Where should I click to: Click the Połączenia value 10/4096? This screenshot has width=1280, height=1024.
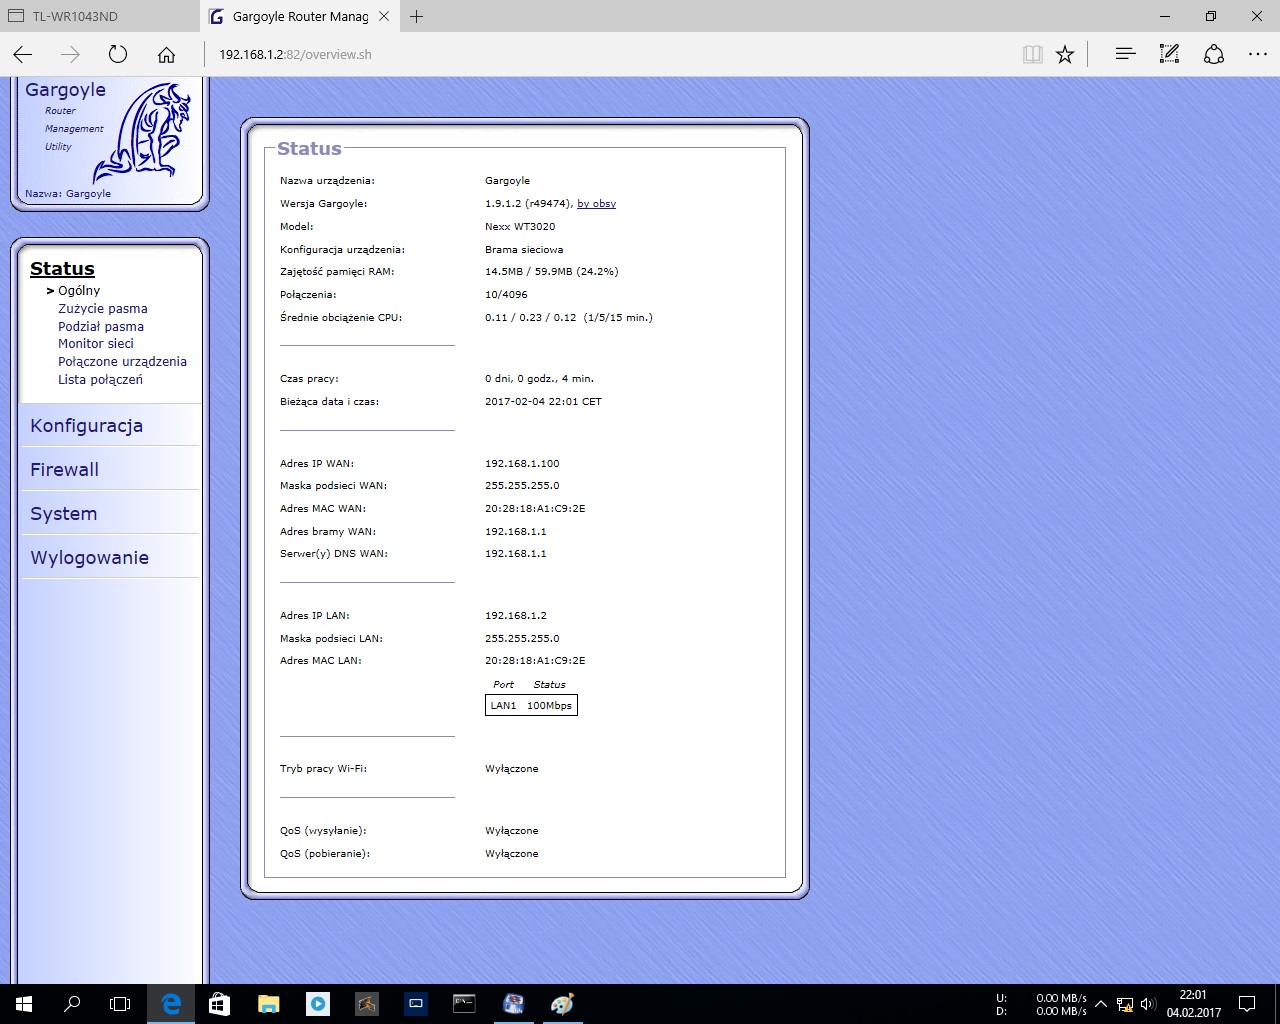point(506,295)
